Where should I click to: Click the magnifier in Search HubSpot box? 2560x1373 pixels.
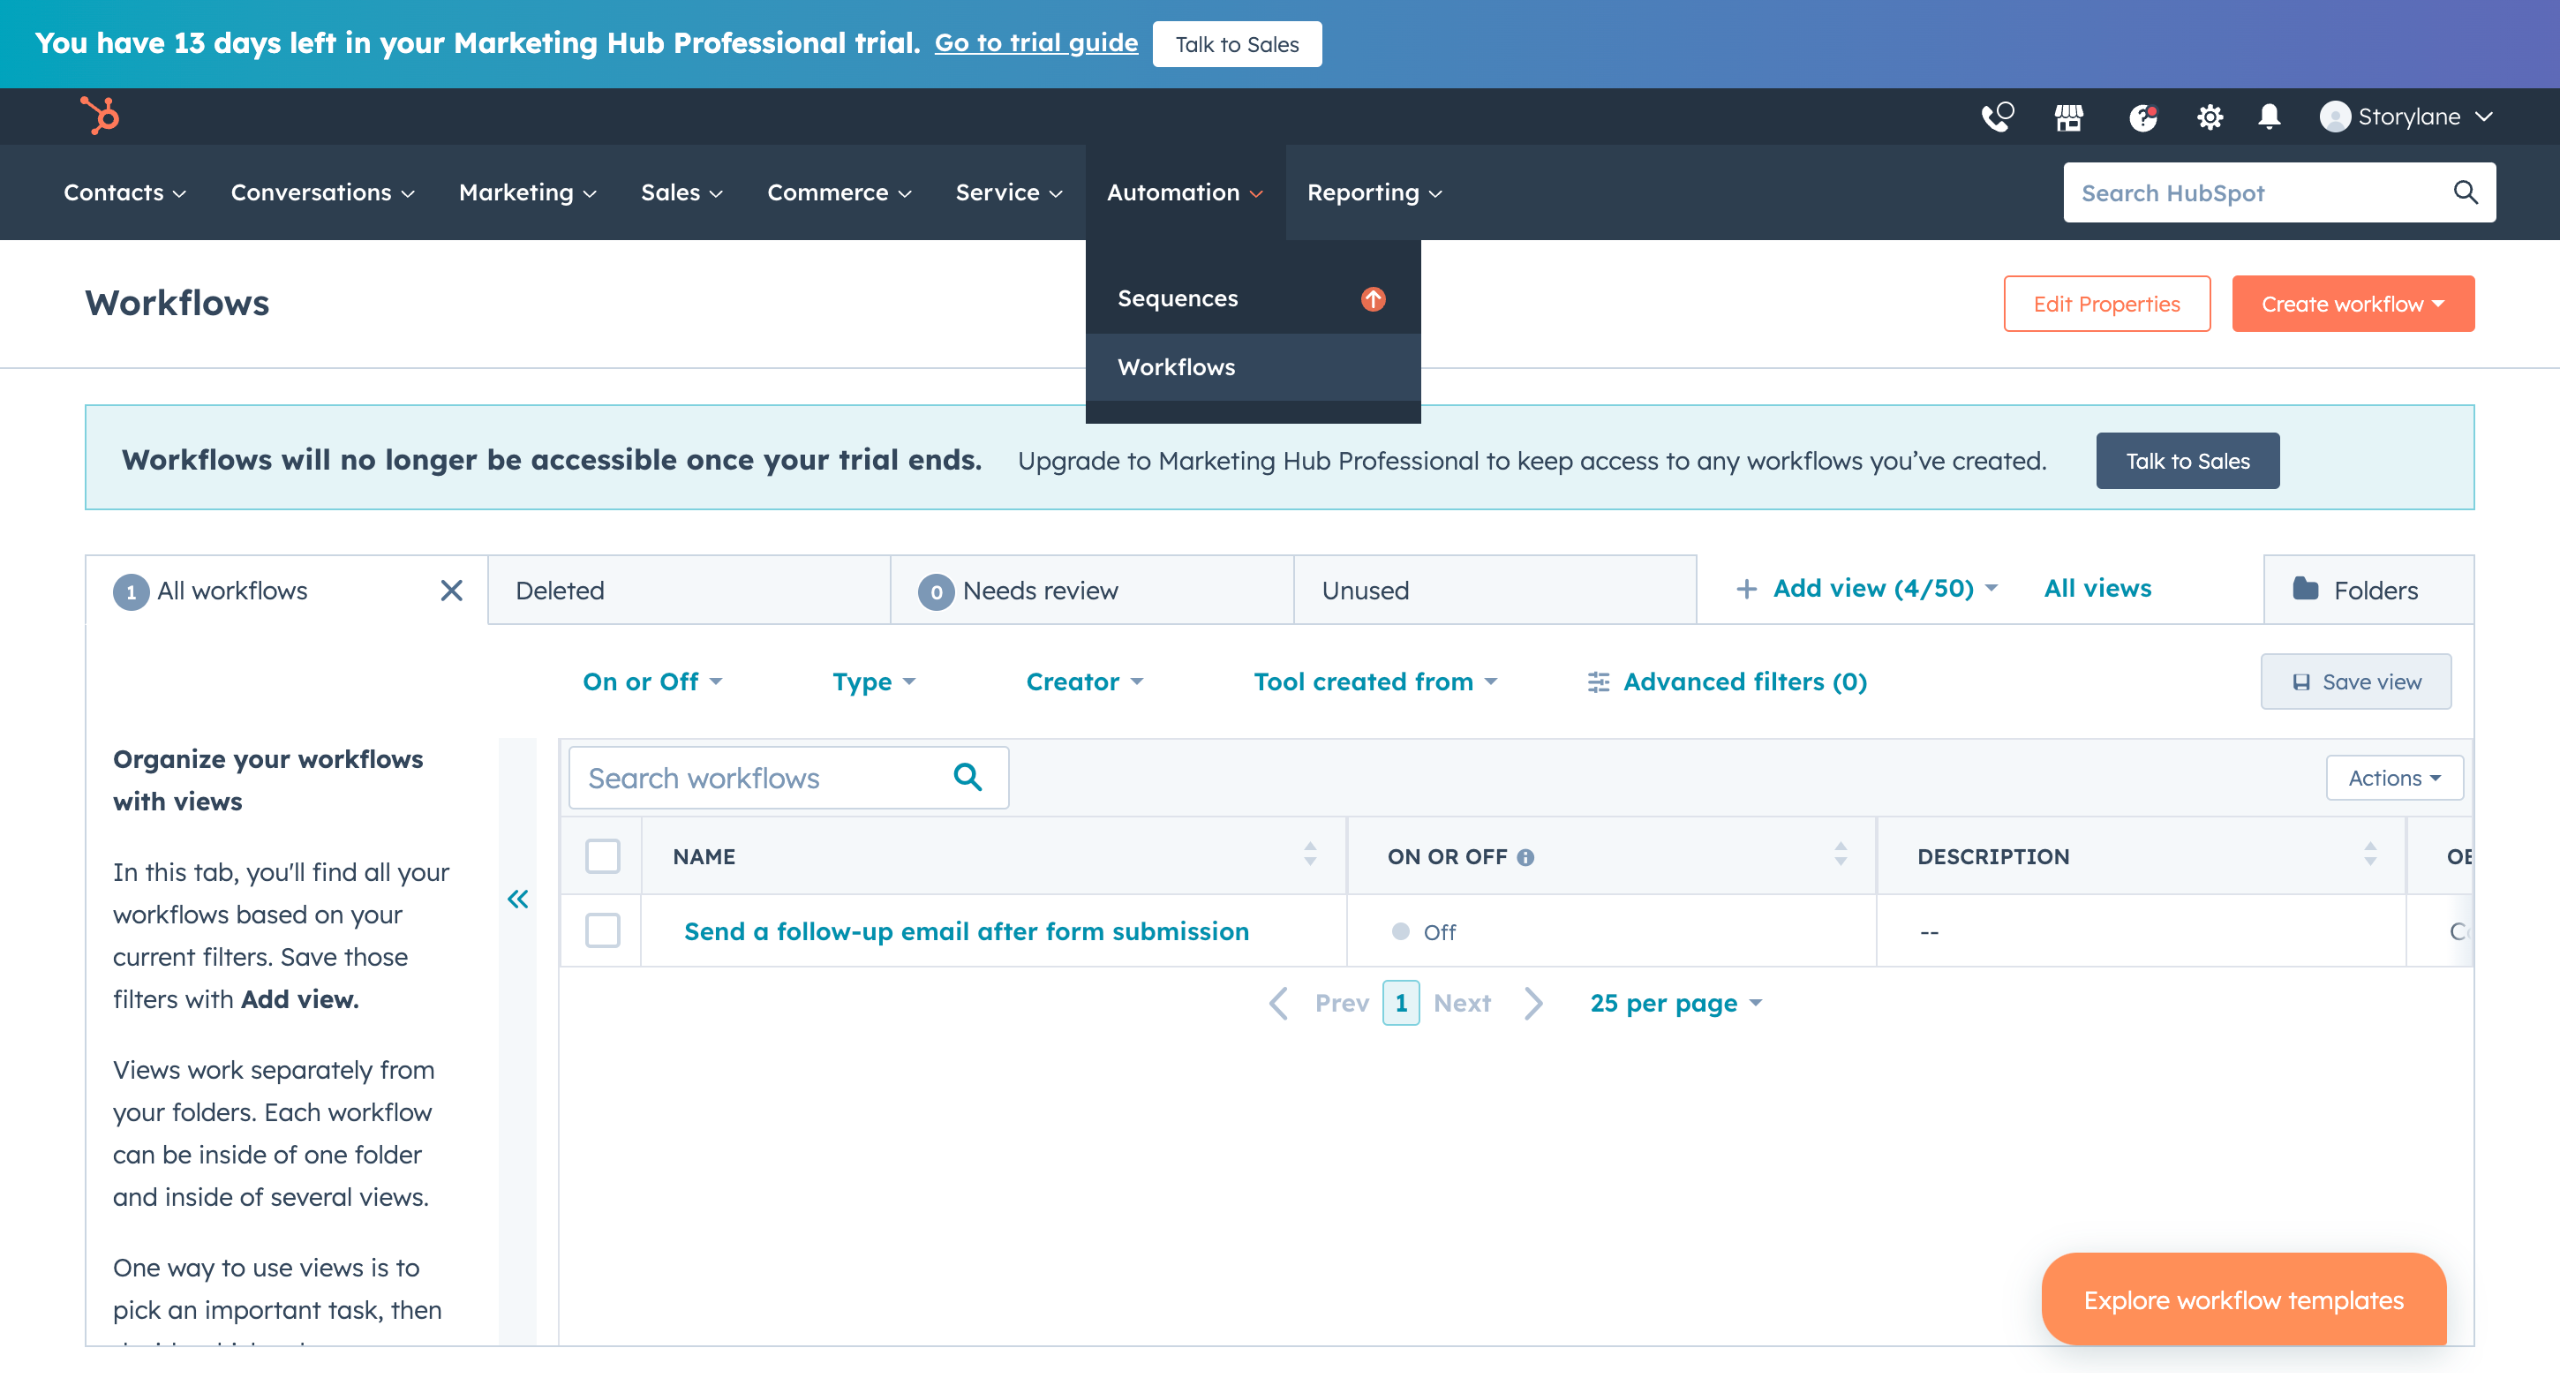2465,192
